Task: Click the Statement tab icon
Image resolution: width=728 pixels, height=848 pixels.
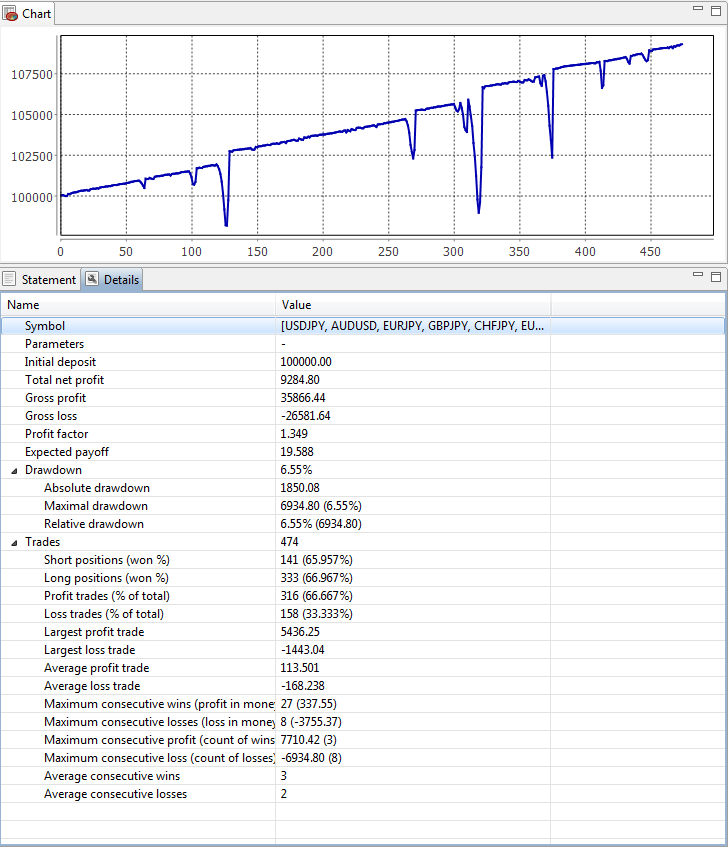Action: (x=10, y=279)
